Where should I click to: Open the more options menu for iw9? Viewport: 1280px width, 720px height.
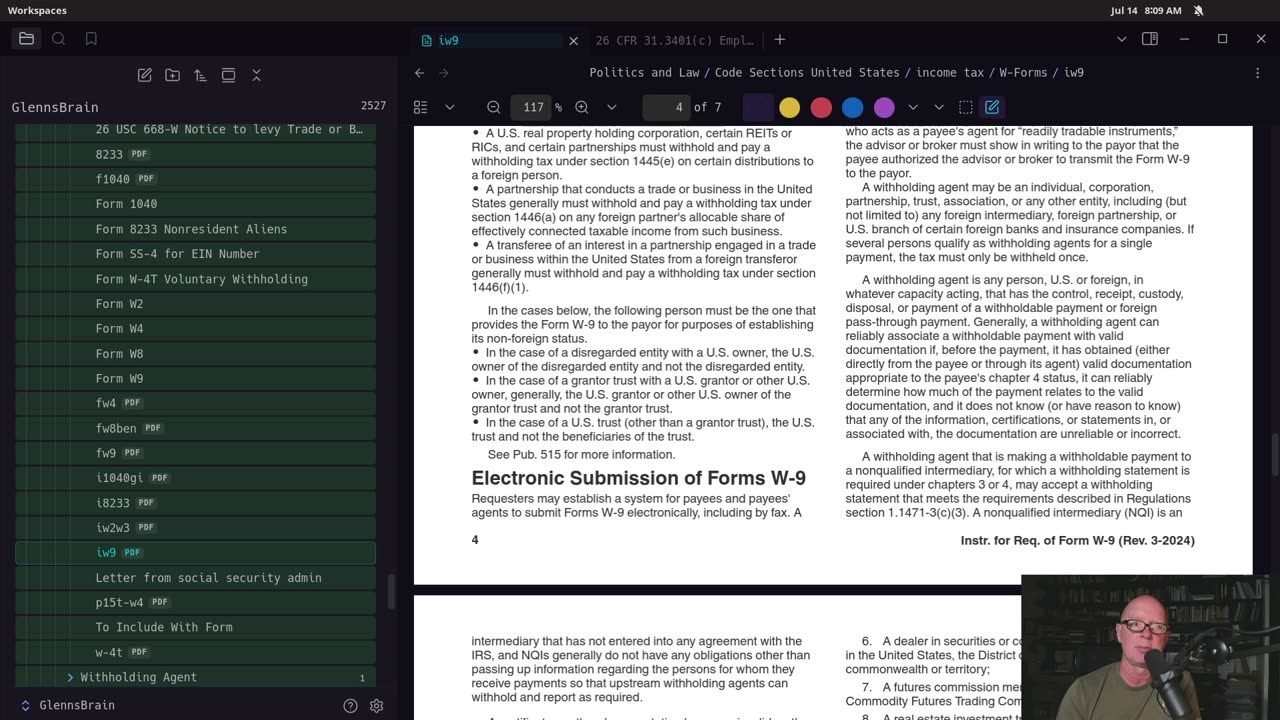[1258, 73]
